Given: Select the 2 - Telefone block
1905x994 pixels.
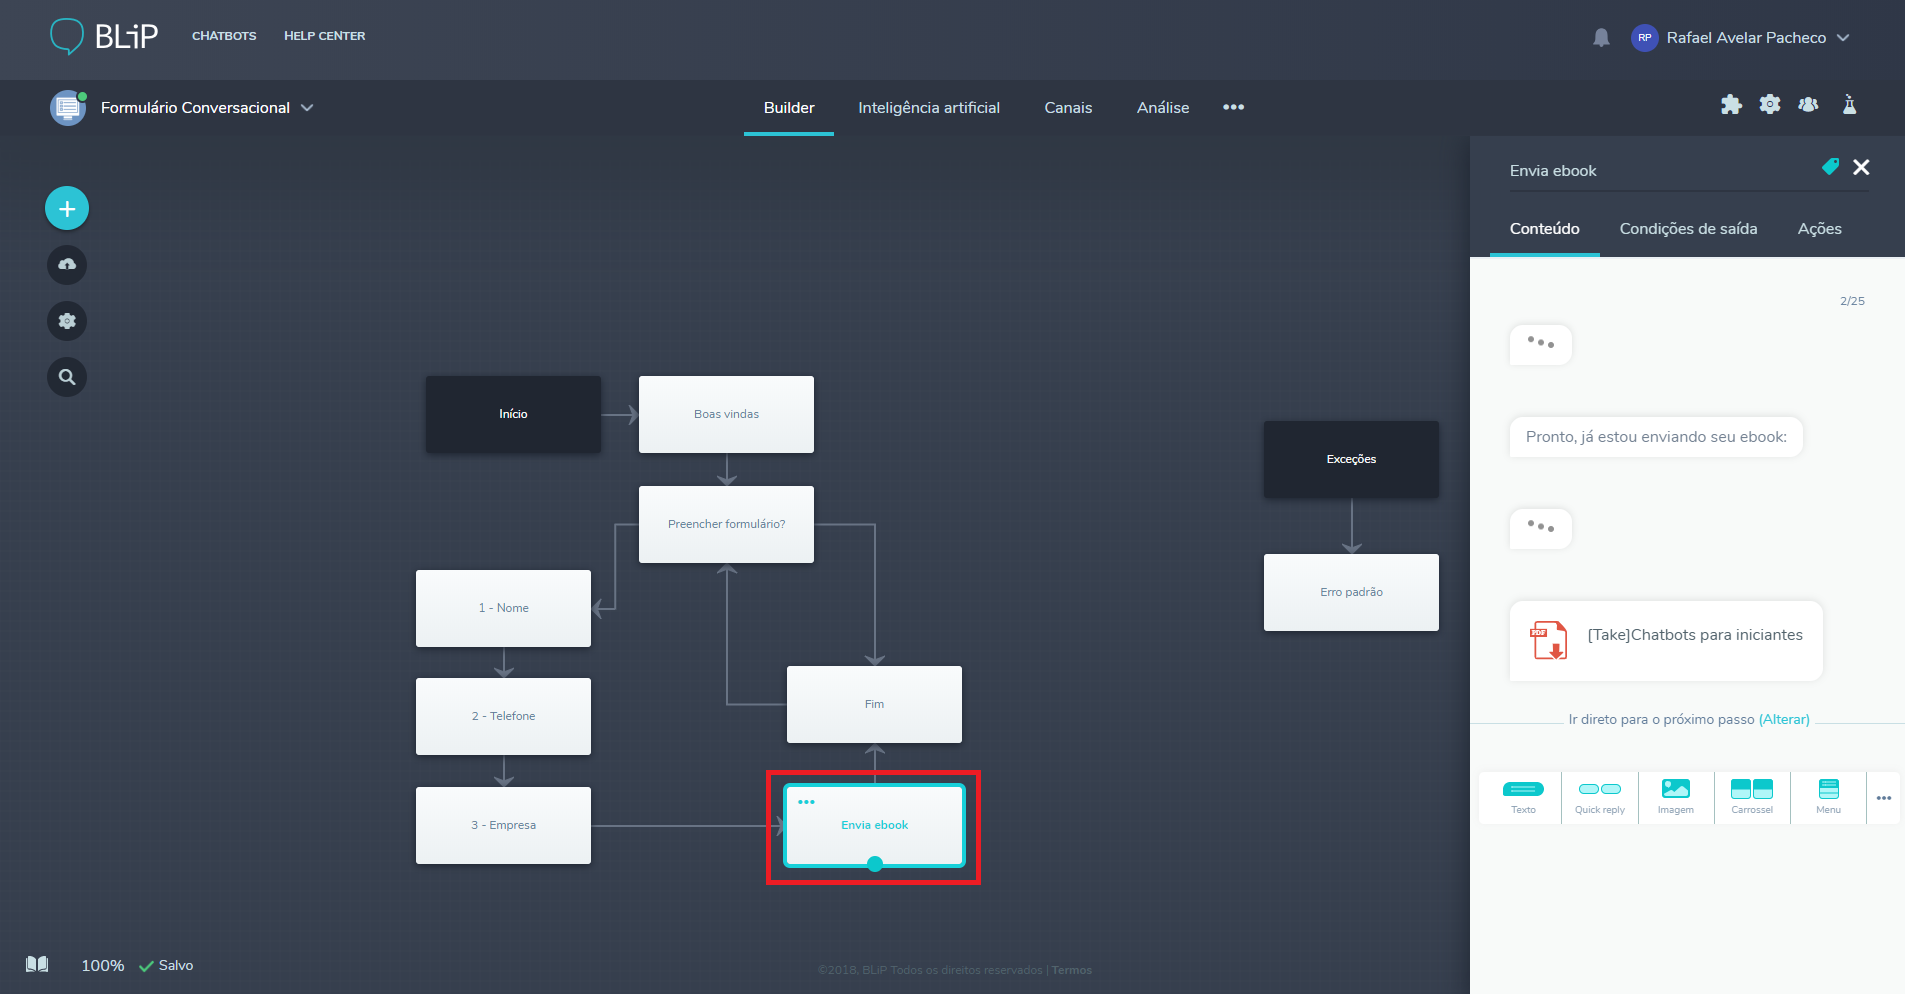Looking at the screenshot, I should (x=503, y=716).
